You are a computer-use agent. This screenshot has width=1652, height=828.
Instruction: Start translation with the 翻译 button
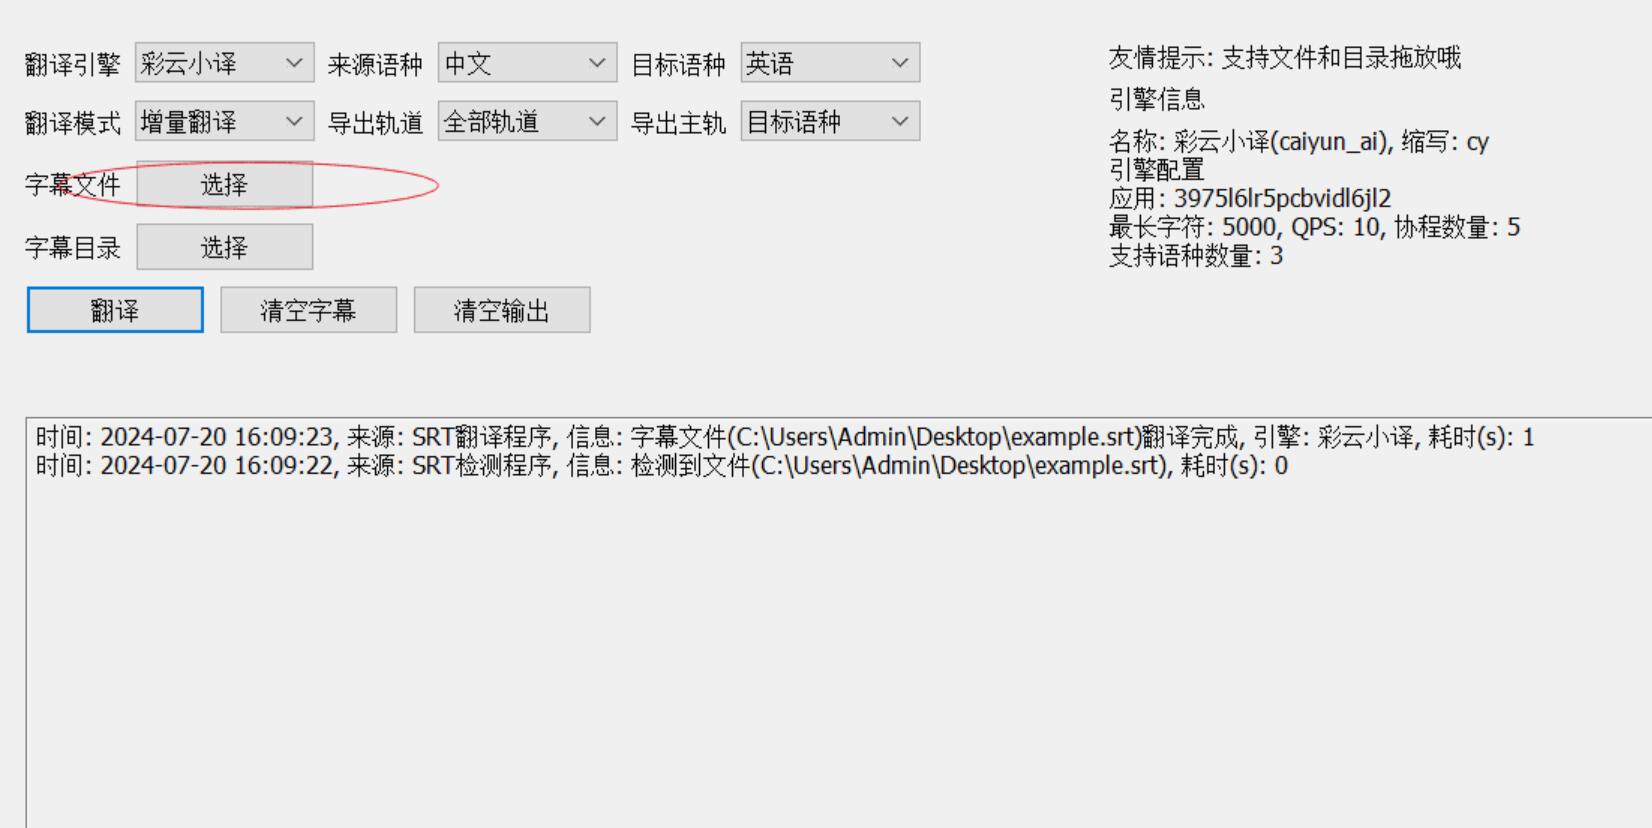115,310
